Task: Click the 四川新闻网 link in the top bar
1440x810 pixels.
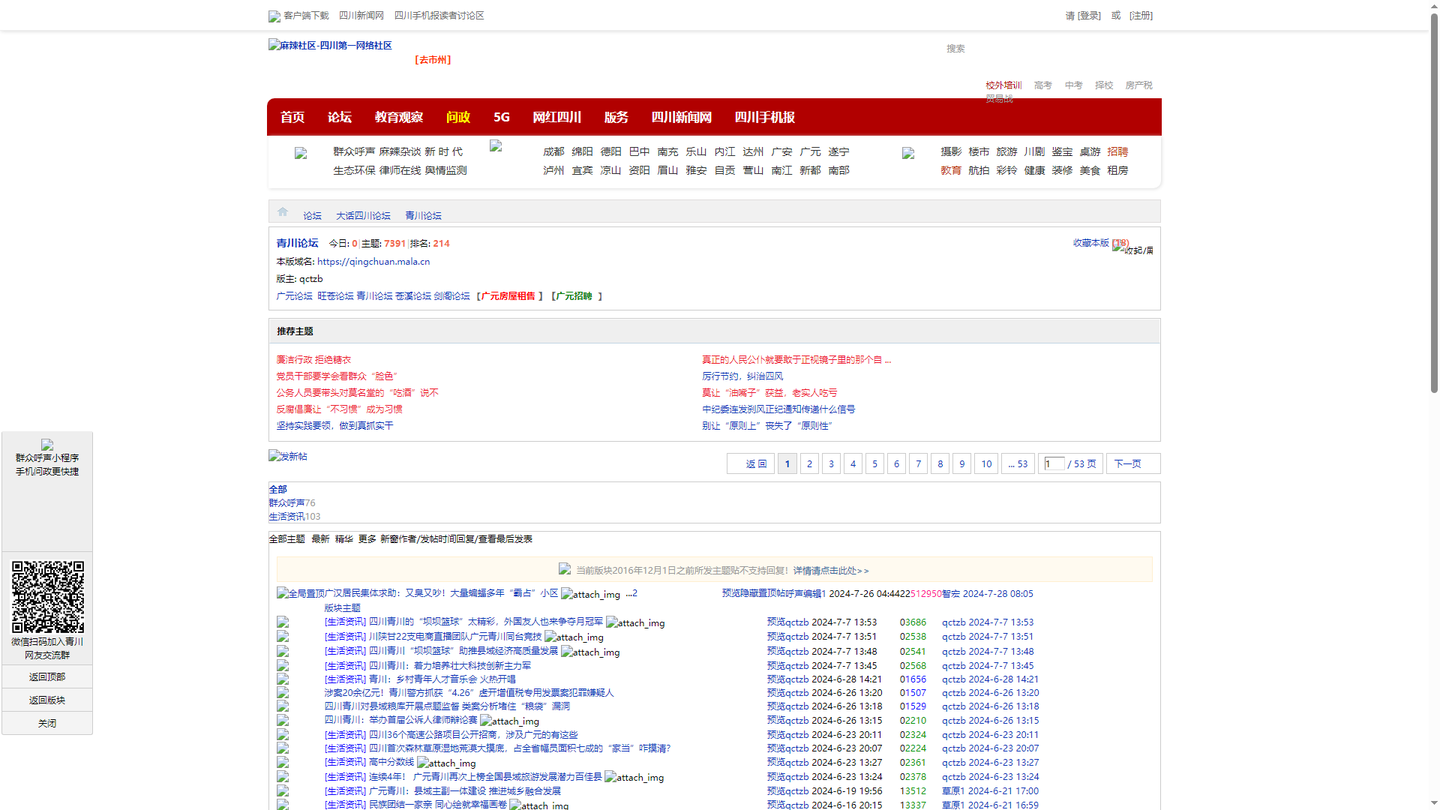Action: click(361, 16)
